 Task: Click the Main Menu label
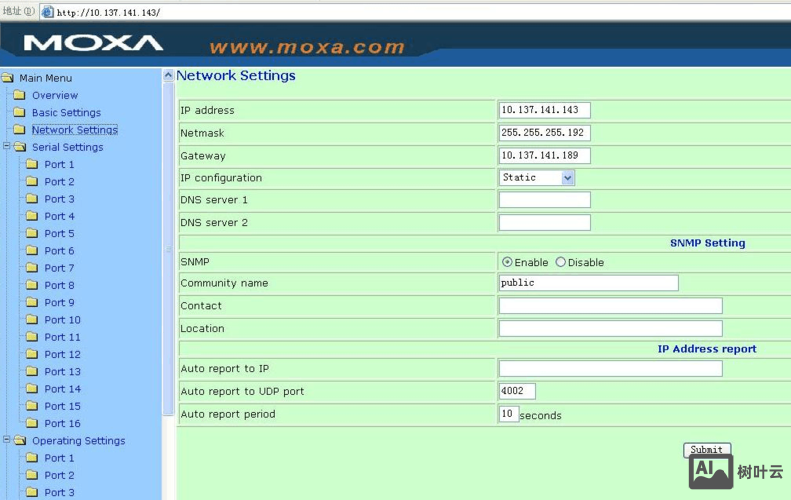pos(45,78)
